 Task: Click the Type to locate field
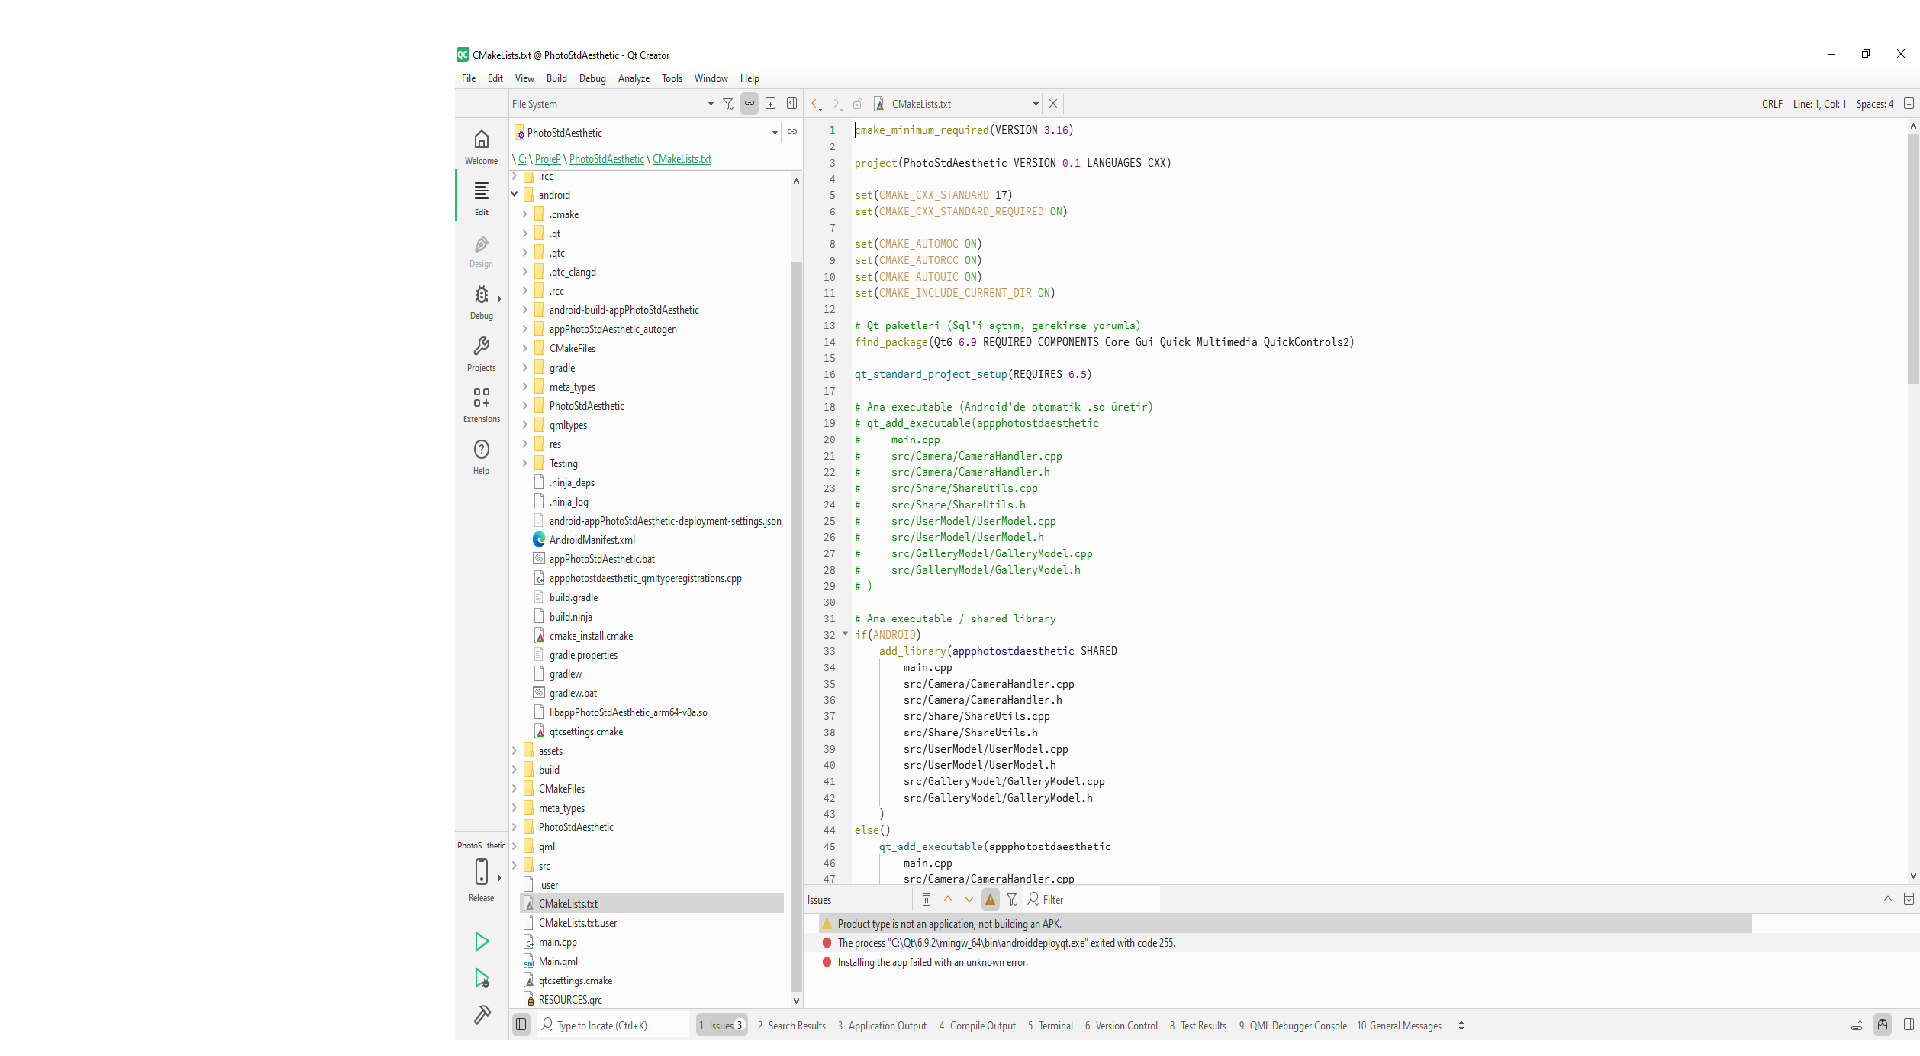pos(613,1025)
